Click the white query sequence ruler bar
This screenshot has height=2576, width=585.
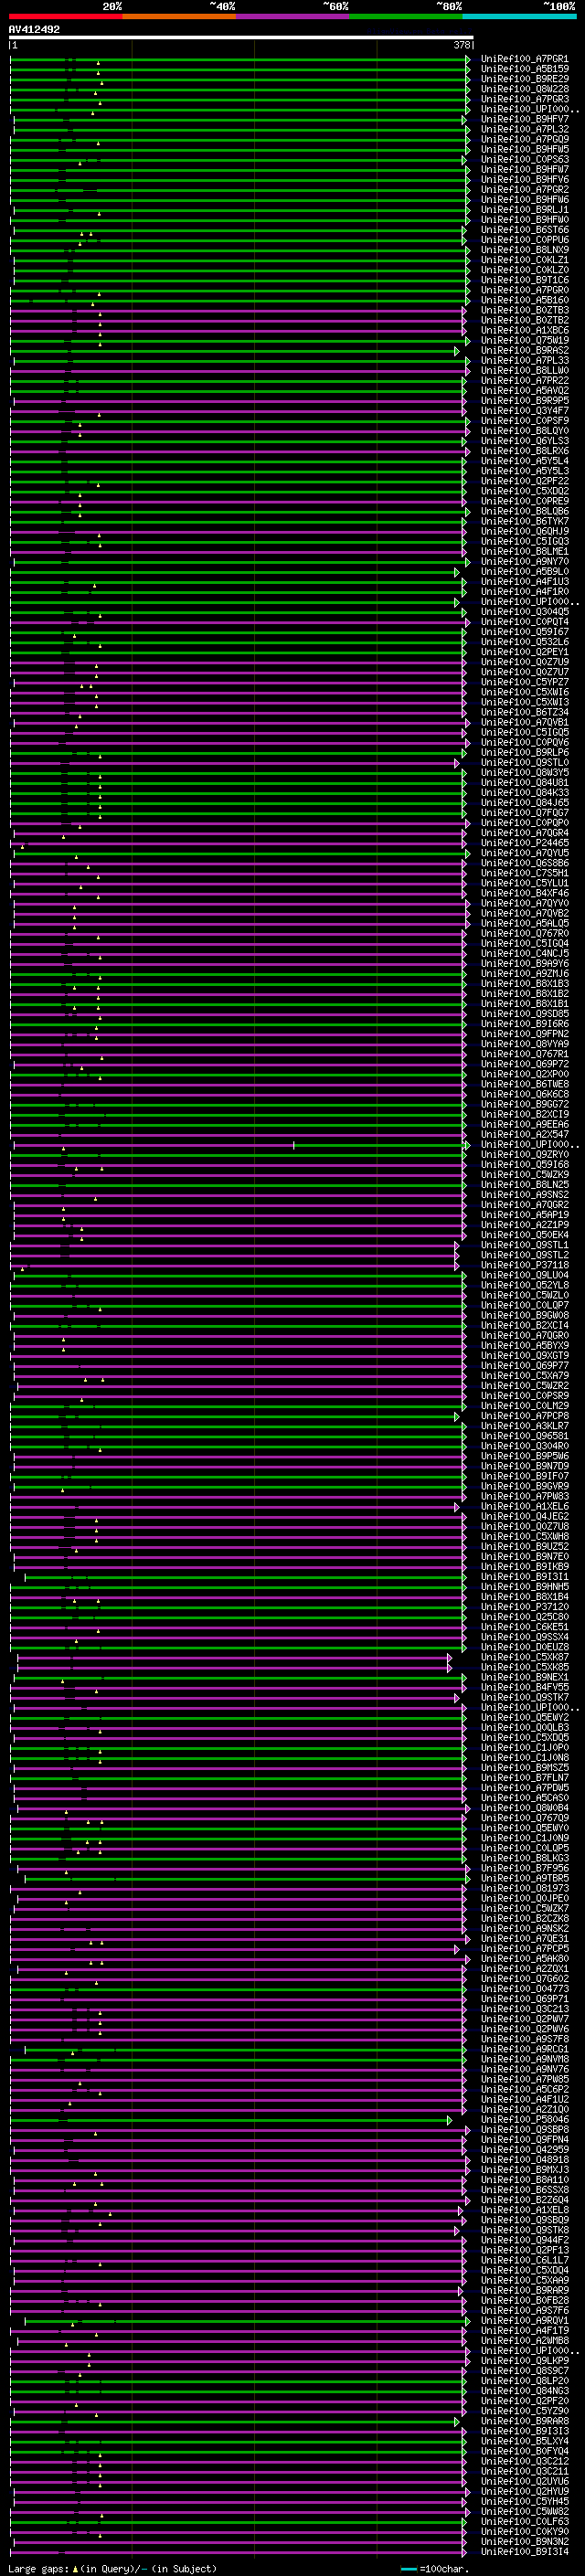click(x=241, y=38)
